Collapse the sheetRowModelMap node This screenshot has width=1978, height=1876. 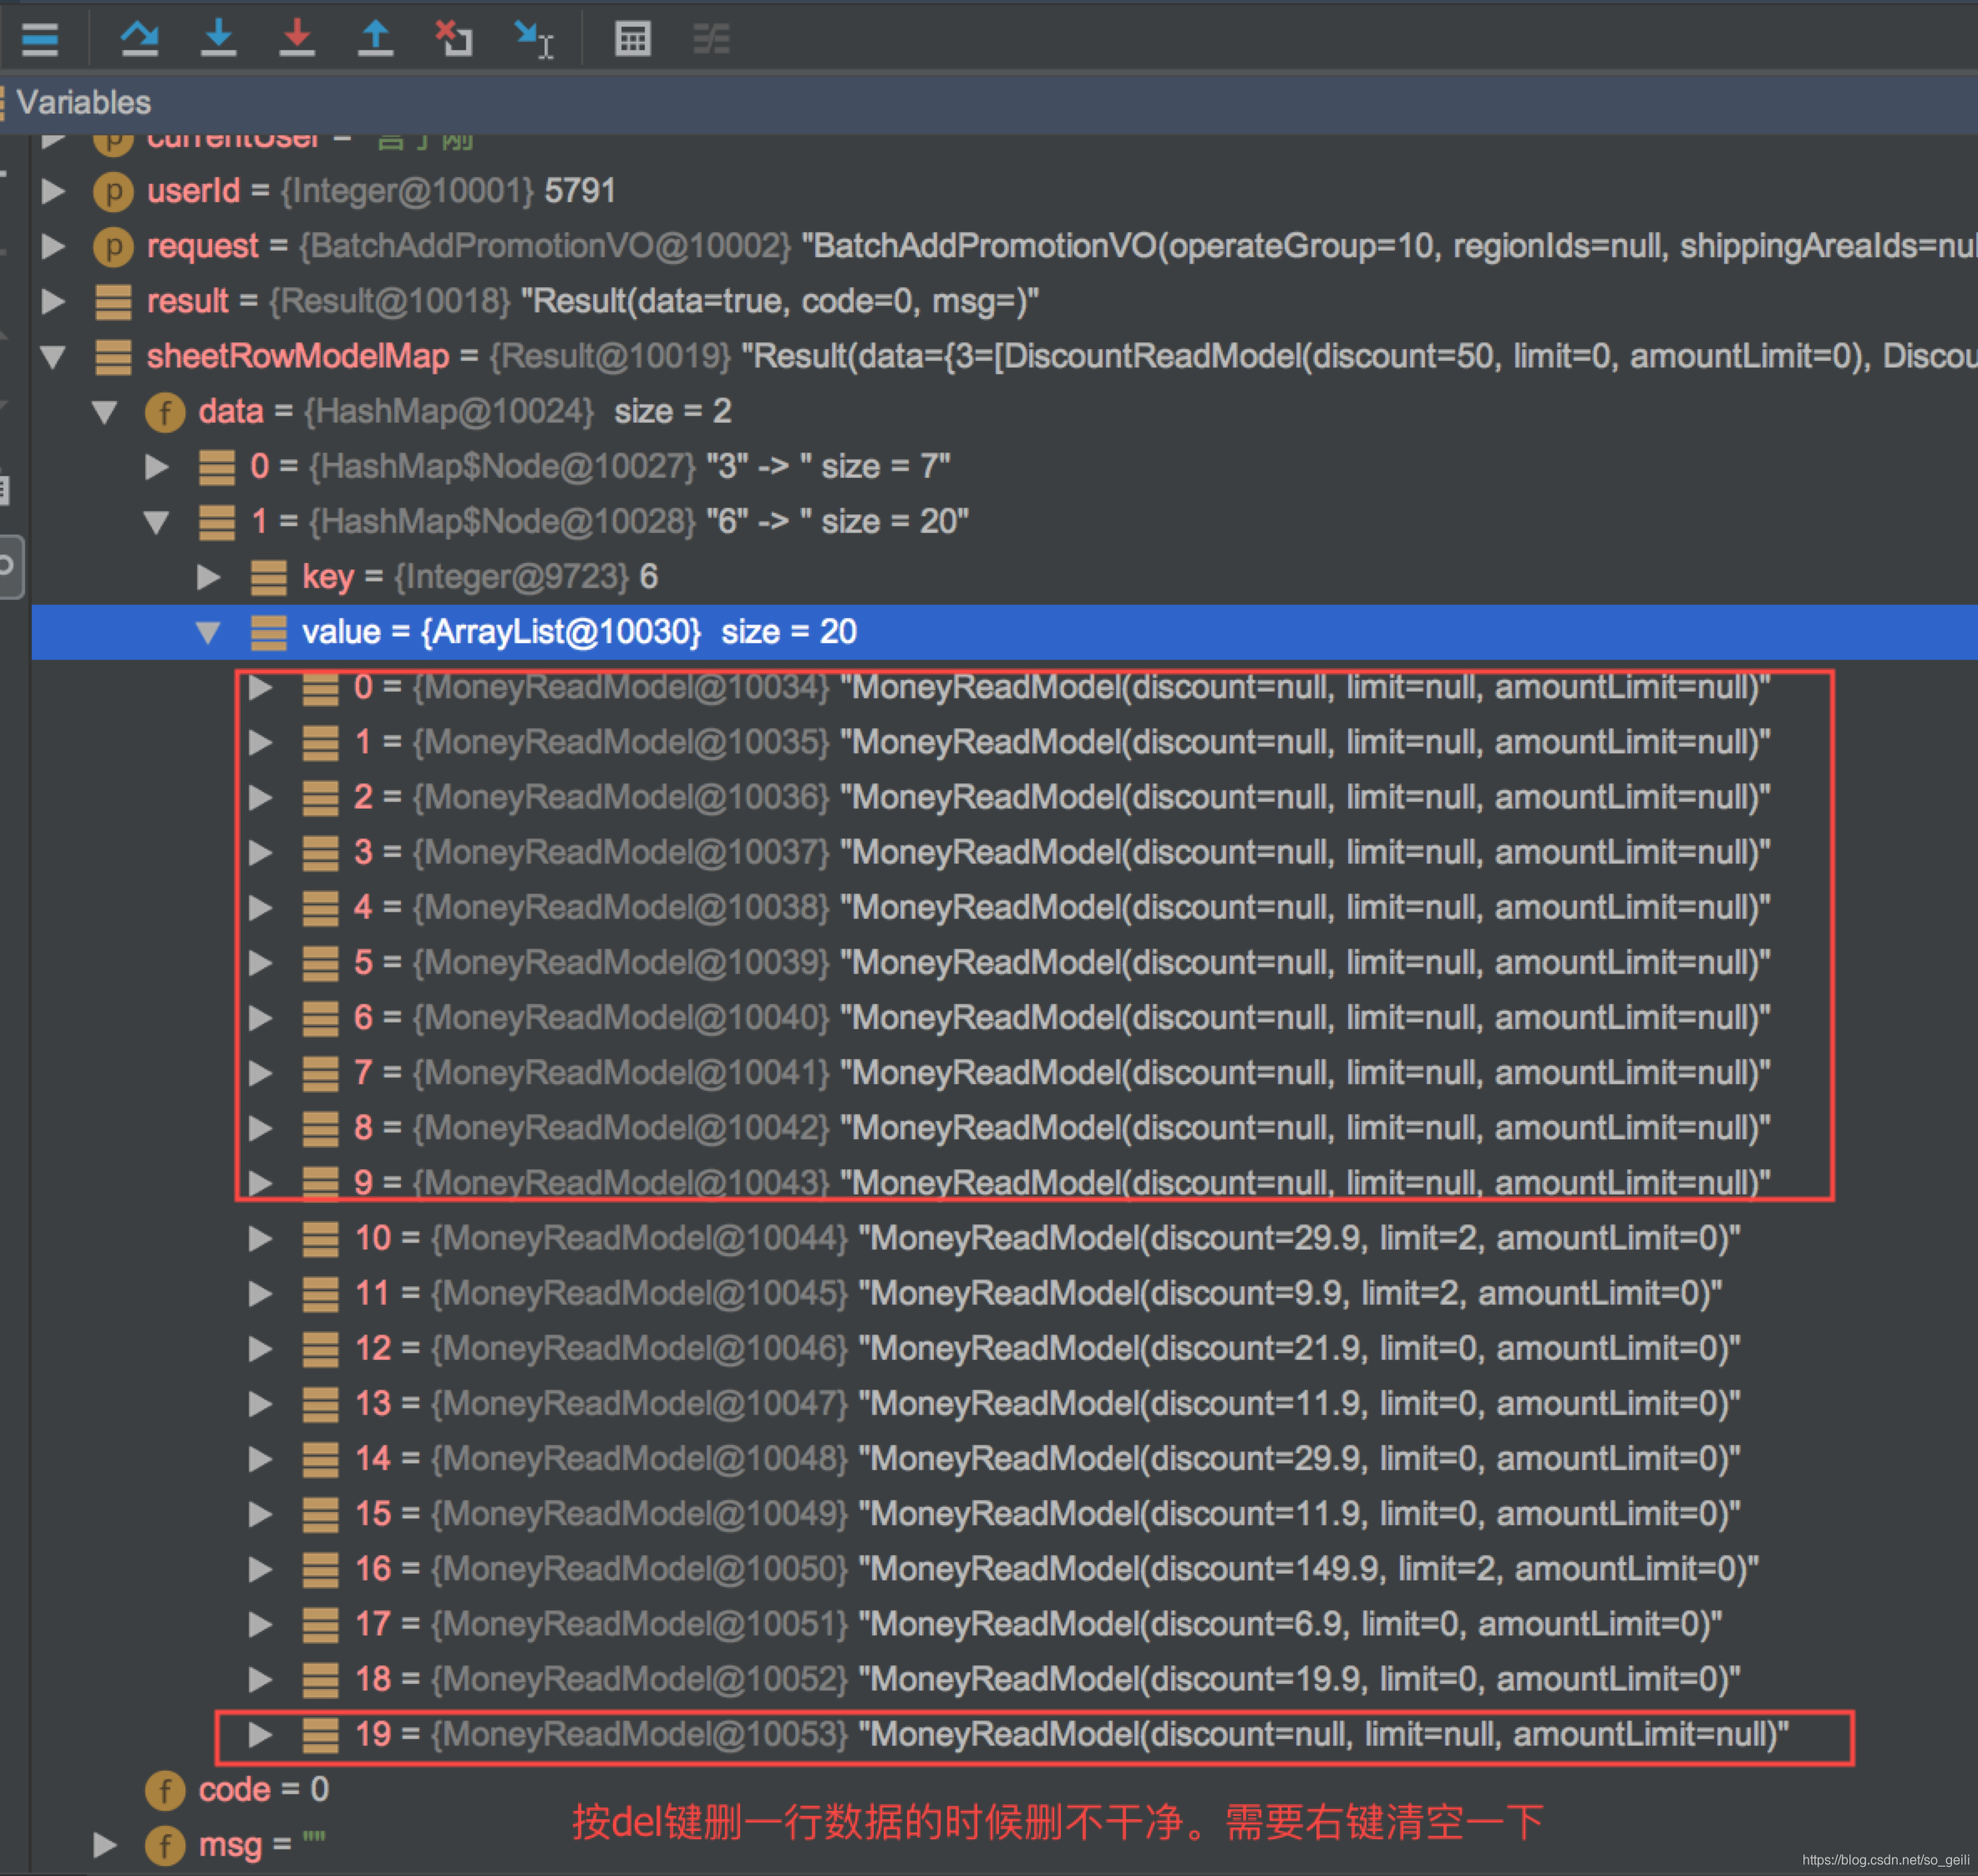53,356
